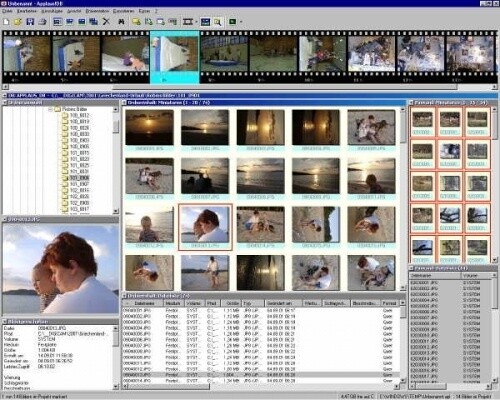Toggle the filmstrip view toolbar icon
This screenshot has height=400, width=500.
188,22
